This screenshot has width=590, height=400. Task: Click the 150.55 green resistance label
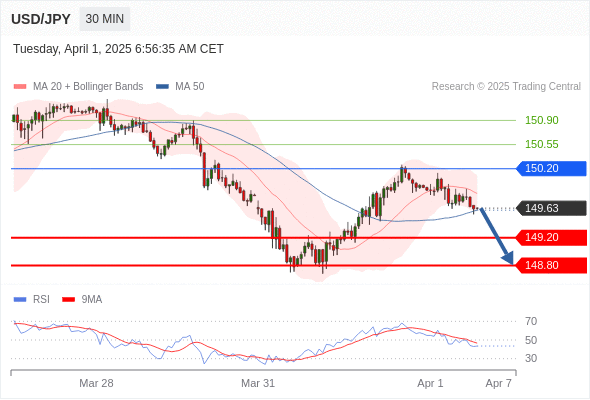coord(541,144)
